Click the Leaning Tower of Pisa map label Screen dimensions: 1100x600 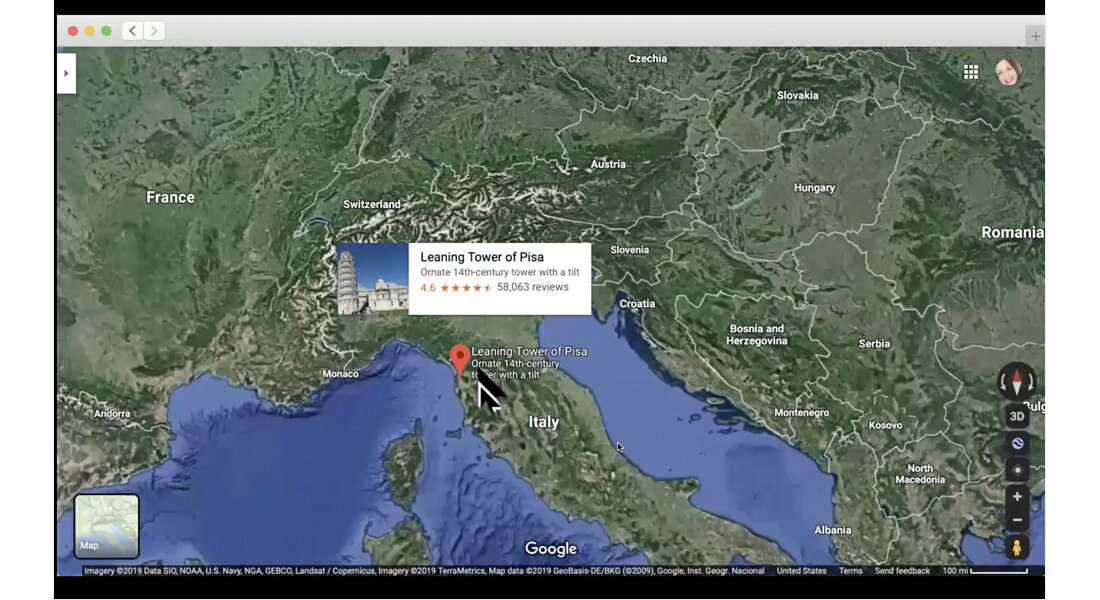529,351
